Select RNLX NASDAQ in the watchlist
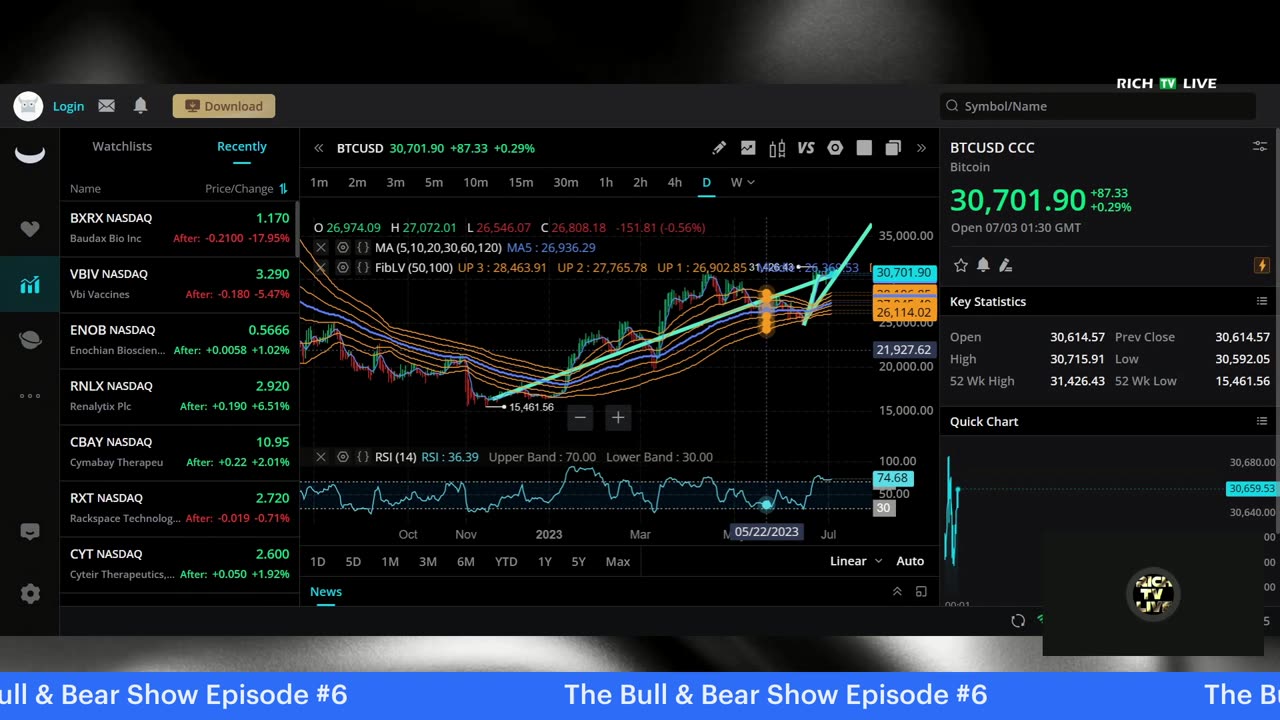Viewport: 1280px width, 720px height. coord(179,396)
